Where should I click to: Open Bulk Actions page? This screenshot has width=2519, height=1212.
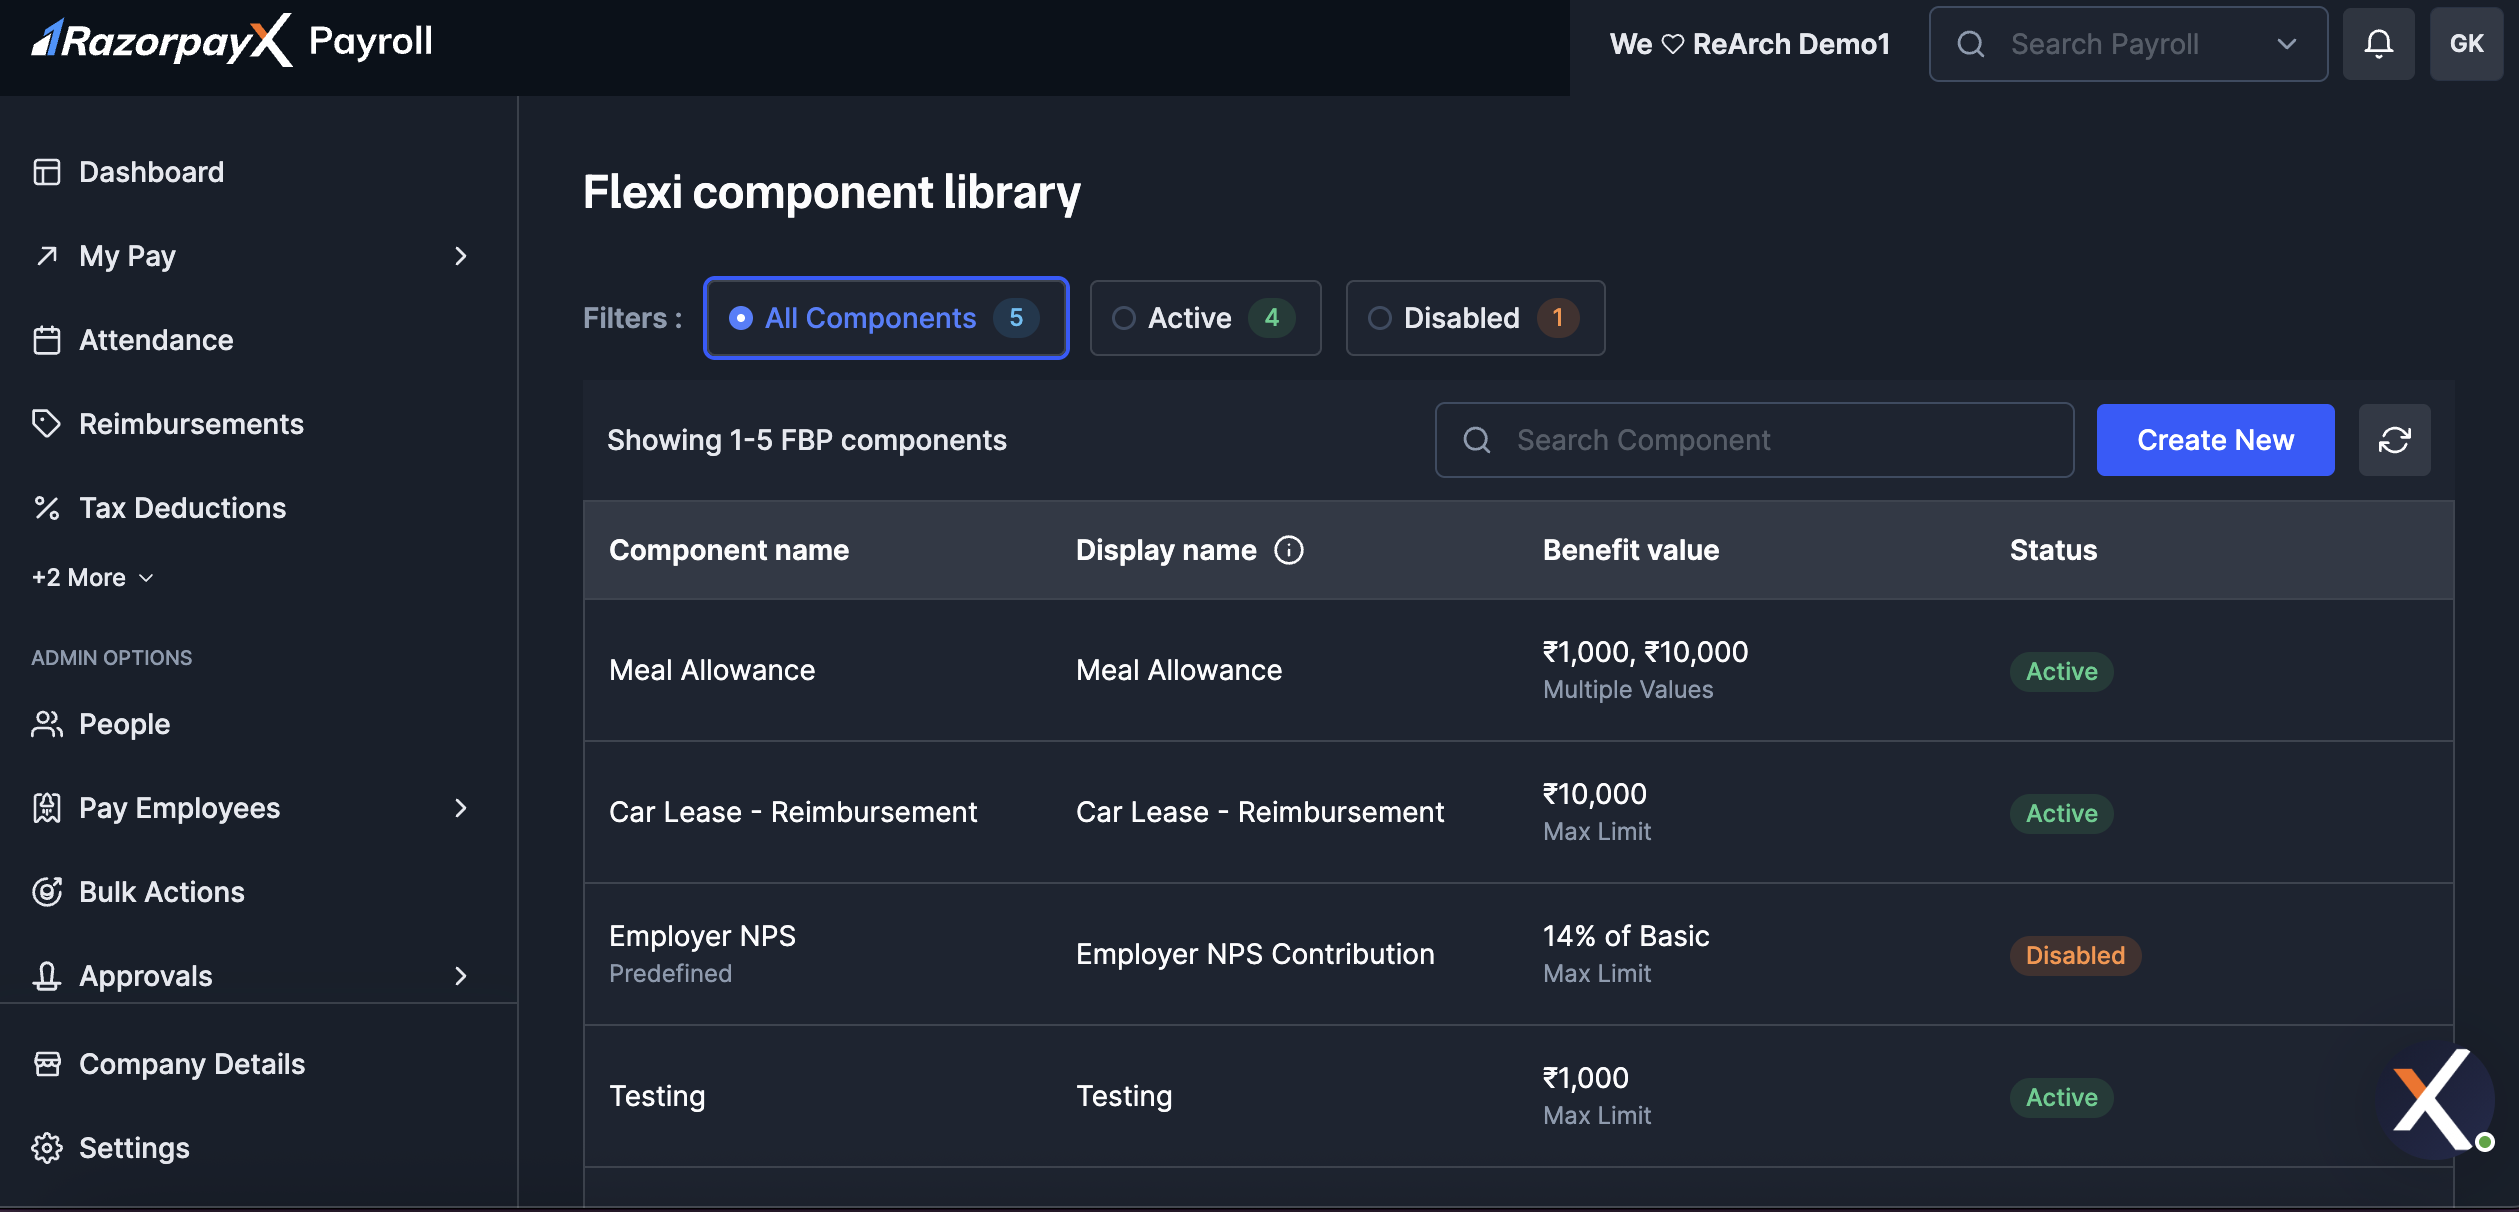(x=161, y=892)
